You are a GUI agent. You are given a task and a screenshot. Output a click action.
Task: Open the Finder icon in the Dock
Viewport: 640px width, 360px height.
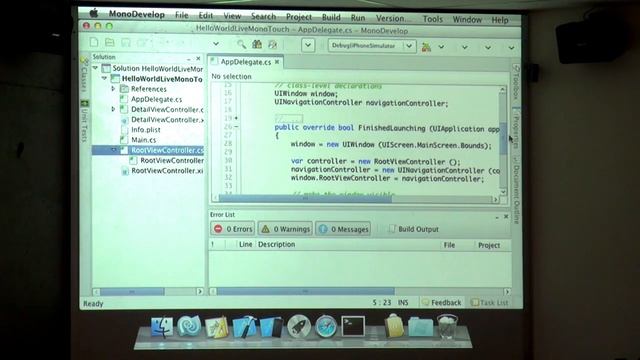coord(162,327)
